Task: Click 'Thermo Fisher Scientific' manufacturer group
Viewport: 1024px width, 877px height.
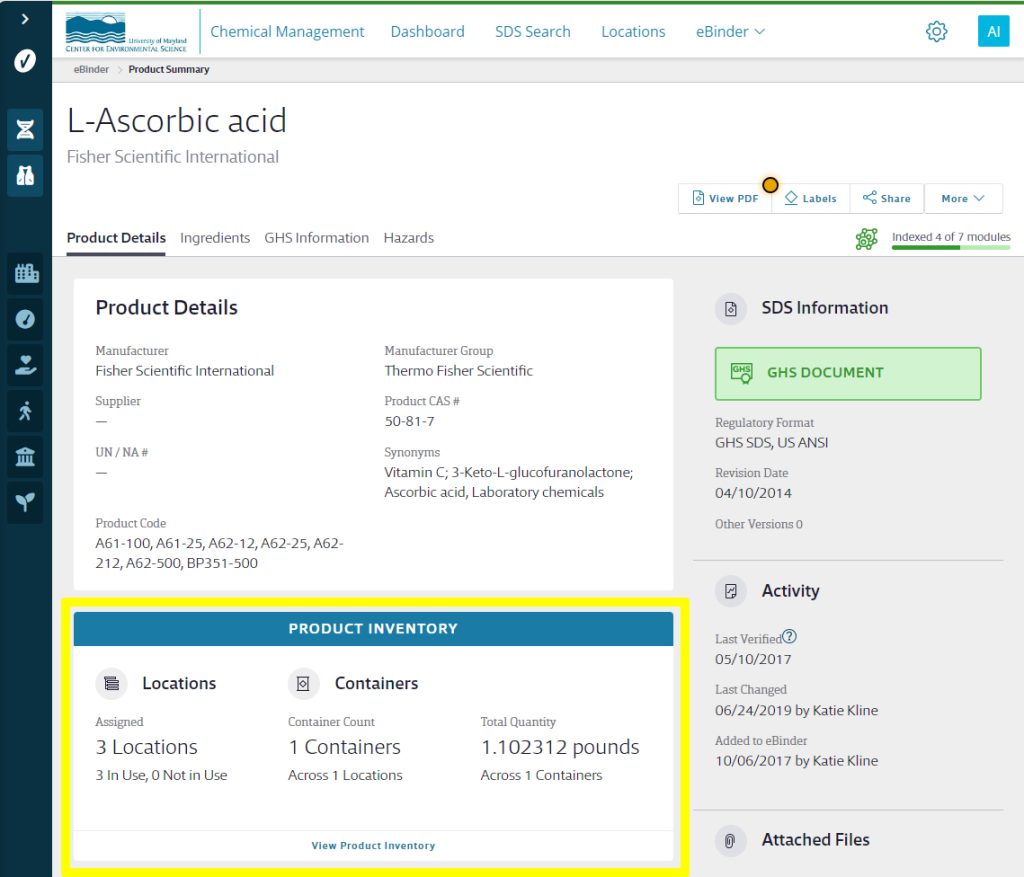Action: click(458, 371)
